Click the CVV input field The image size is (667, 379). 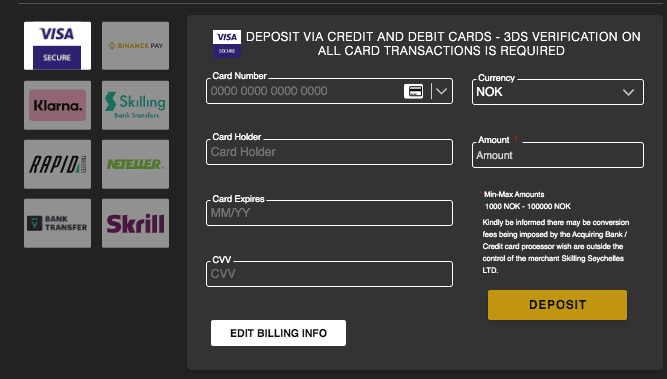tap(329, 274)
